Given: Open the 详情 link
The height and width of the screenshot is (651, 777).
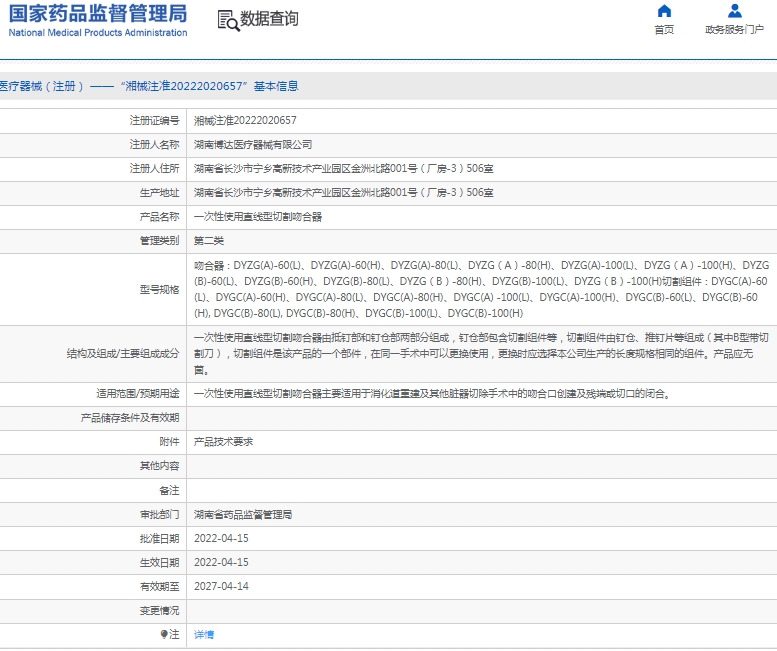Looking at the screenshot, I should tap(204, 634).
